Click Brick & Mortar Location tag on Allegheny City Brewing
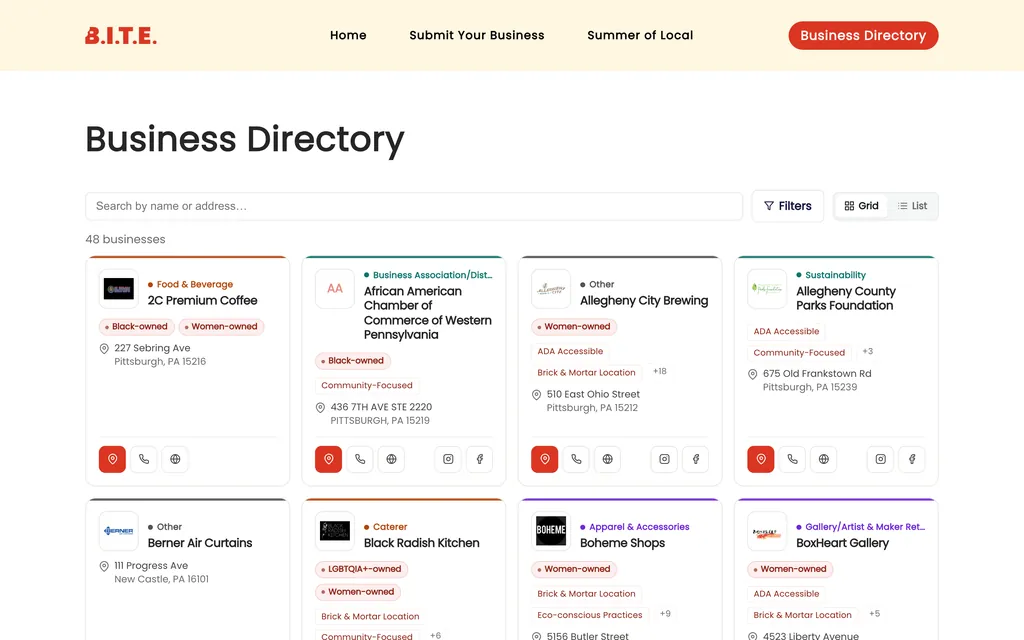The height and width of the screenshot is (640, 1024). tap(586, 372)
